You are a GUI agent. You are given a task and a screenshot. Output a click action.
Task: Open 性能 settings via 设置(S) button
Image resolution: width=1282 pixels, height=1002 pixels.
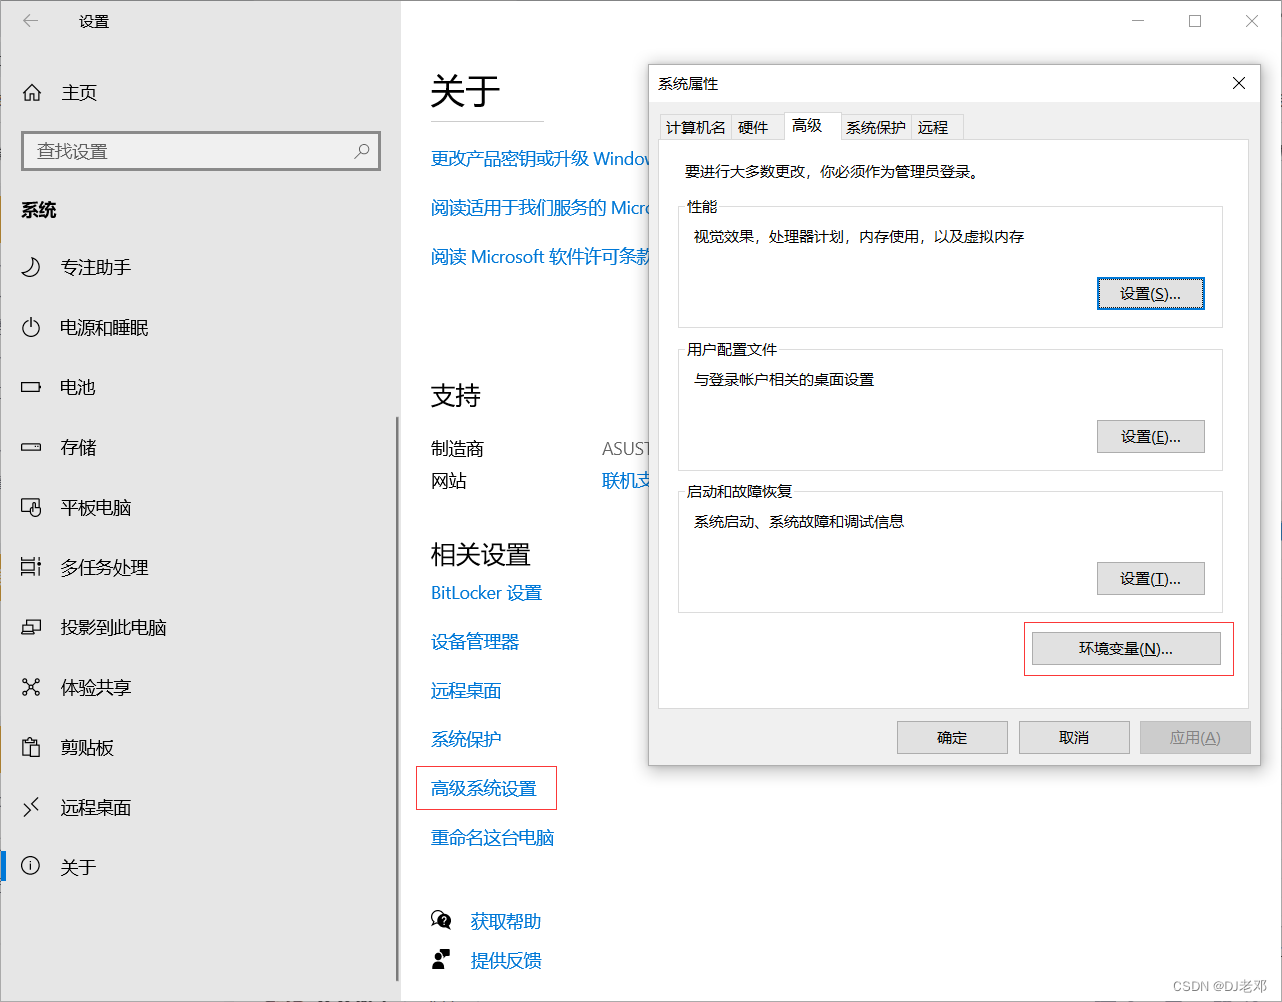click(x=1150, y=293)
